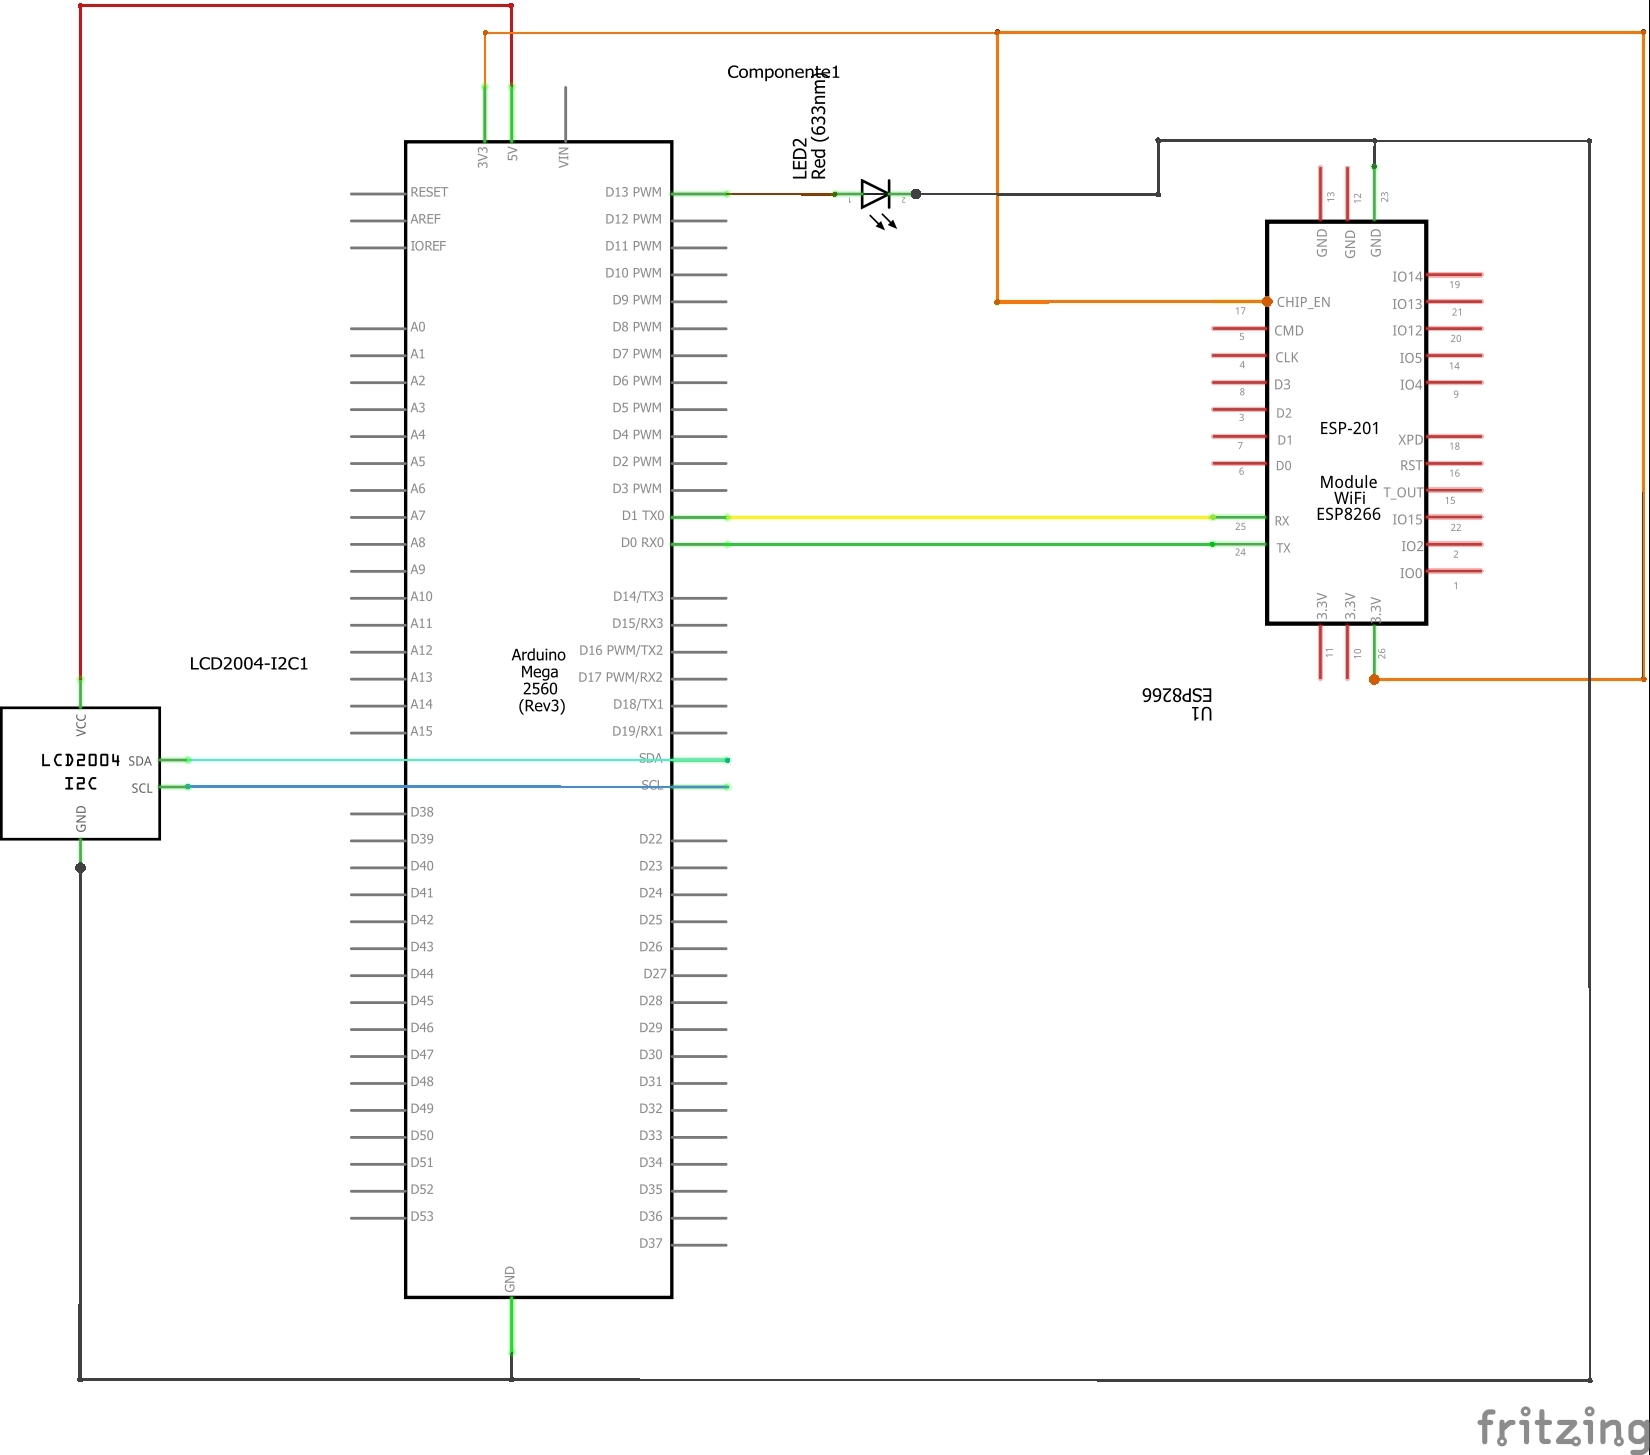Click the Arduino 'D53' pin label

pos(422,1216)
